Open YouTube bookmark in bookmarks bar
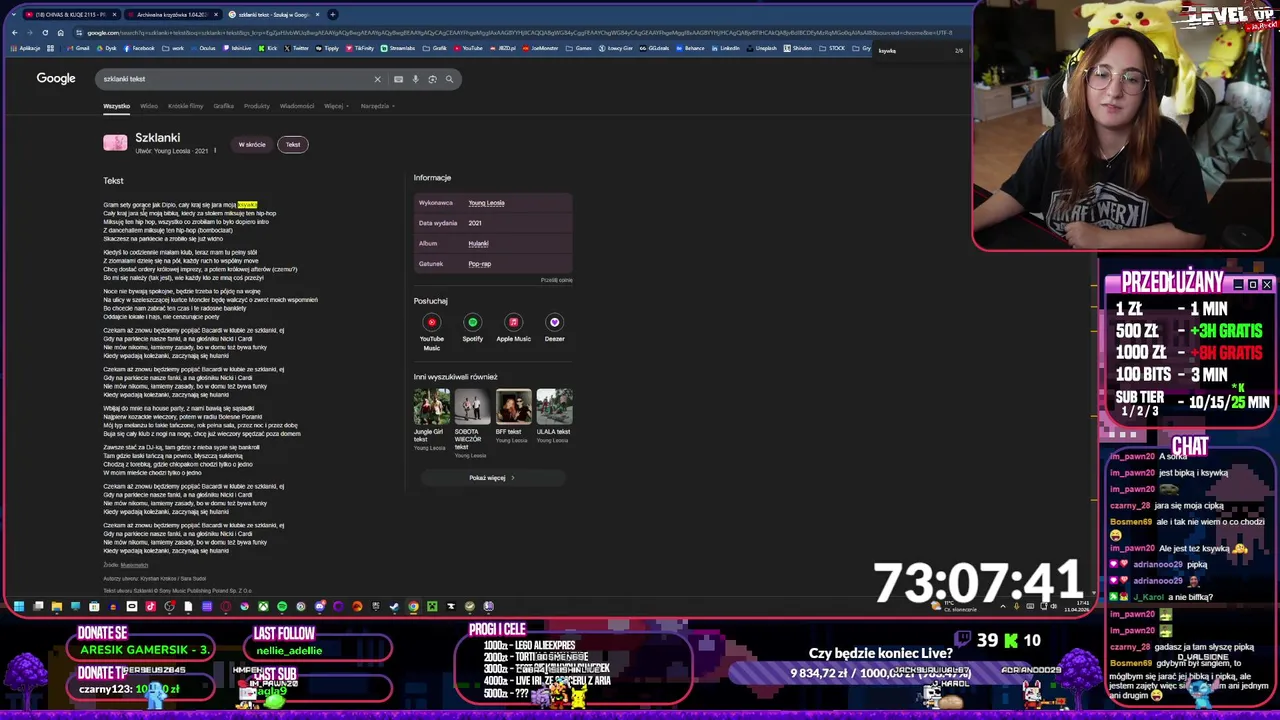The width and height of the screenshot is (1280, 720). pyautogui.click(x=468, y=48)
